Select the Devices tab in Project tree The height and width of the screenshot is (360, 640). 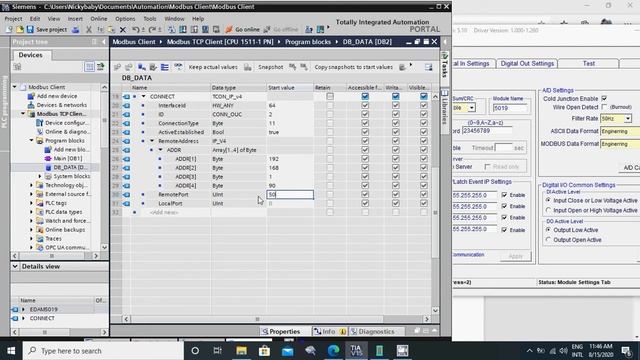(31, 55)
